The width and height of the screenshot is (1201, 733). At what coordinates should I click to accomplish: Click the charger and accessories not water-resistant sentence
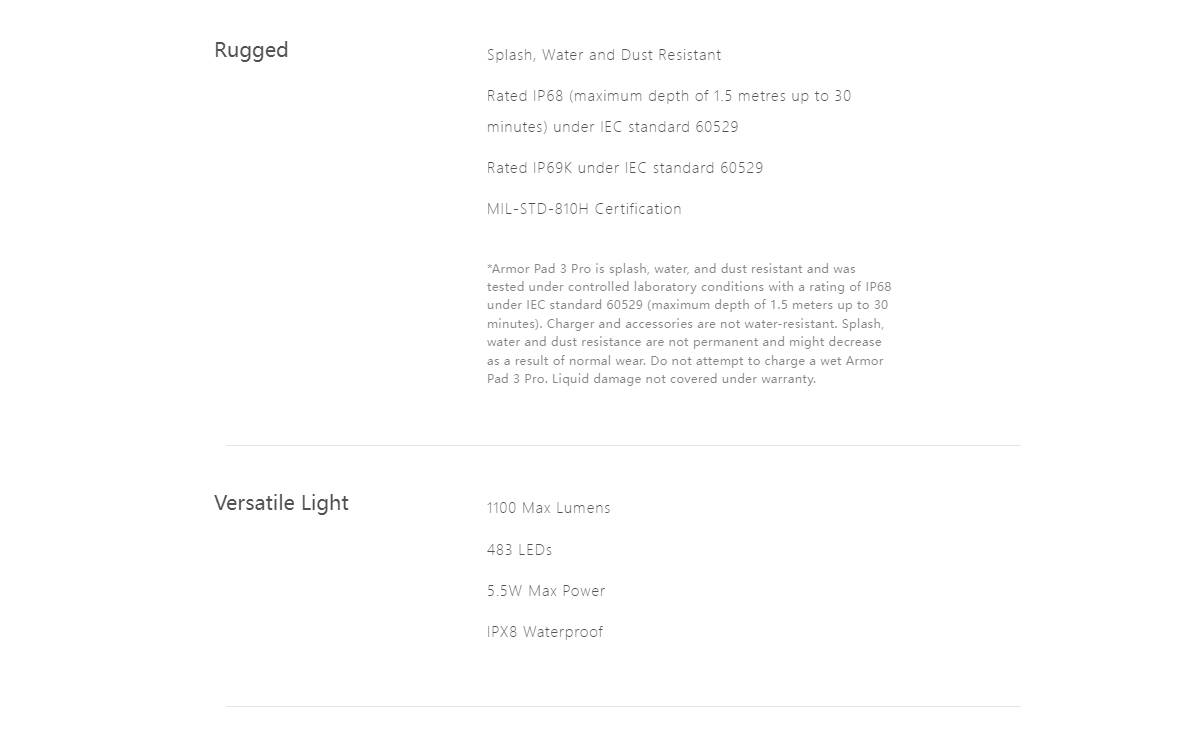[x=692, y=324]
